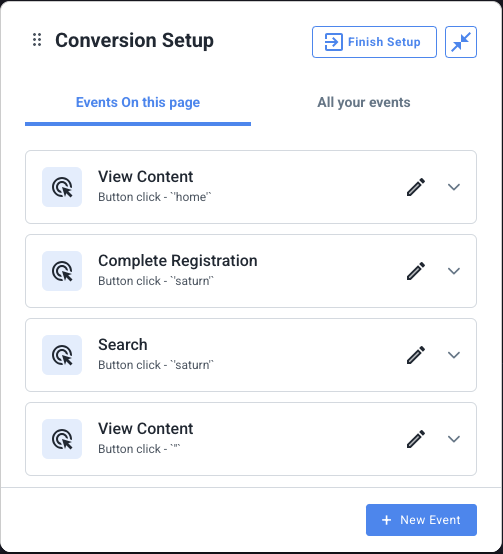The image size is (503, 554).
Task: Click the cursor icon of the View Content 'home' event
Action: coord(62,187)
